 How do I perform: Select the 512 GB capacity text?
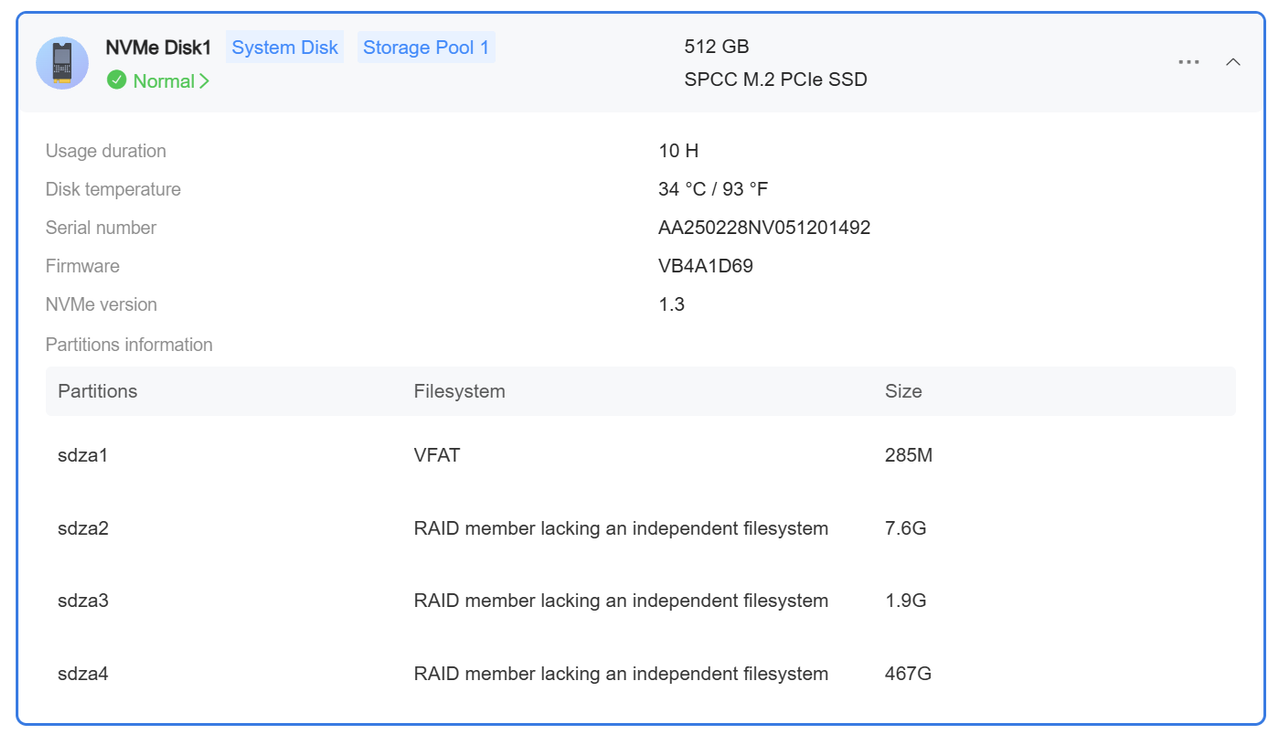tap(716, 46)
